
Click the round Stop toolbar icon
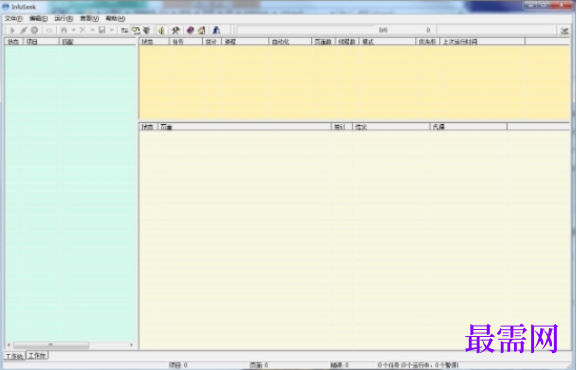(x=34, y=30)
